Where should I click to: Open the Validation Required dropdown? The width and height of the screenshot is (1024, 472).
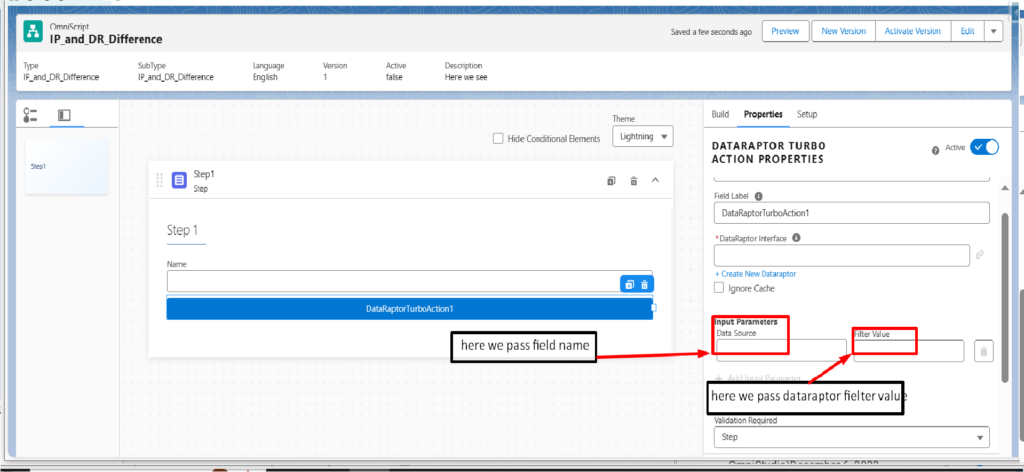(852, 437)
